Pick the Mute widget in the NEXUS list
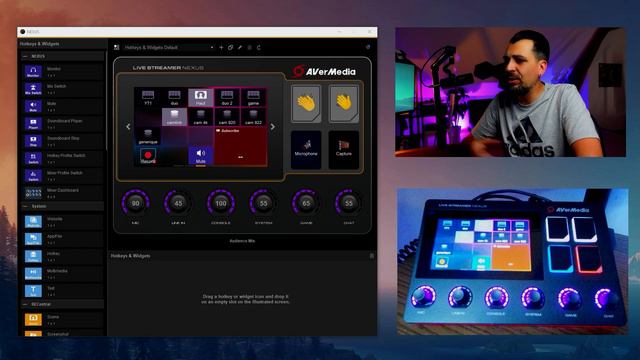This screenshot has width=640, height=360. [x=63, y=106]
